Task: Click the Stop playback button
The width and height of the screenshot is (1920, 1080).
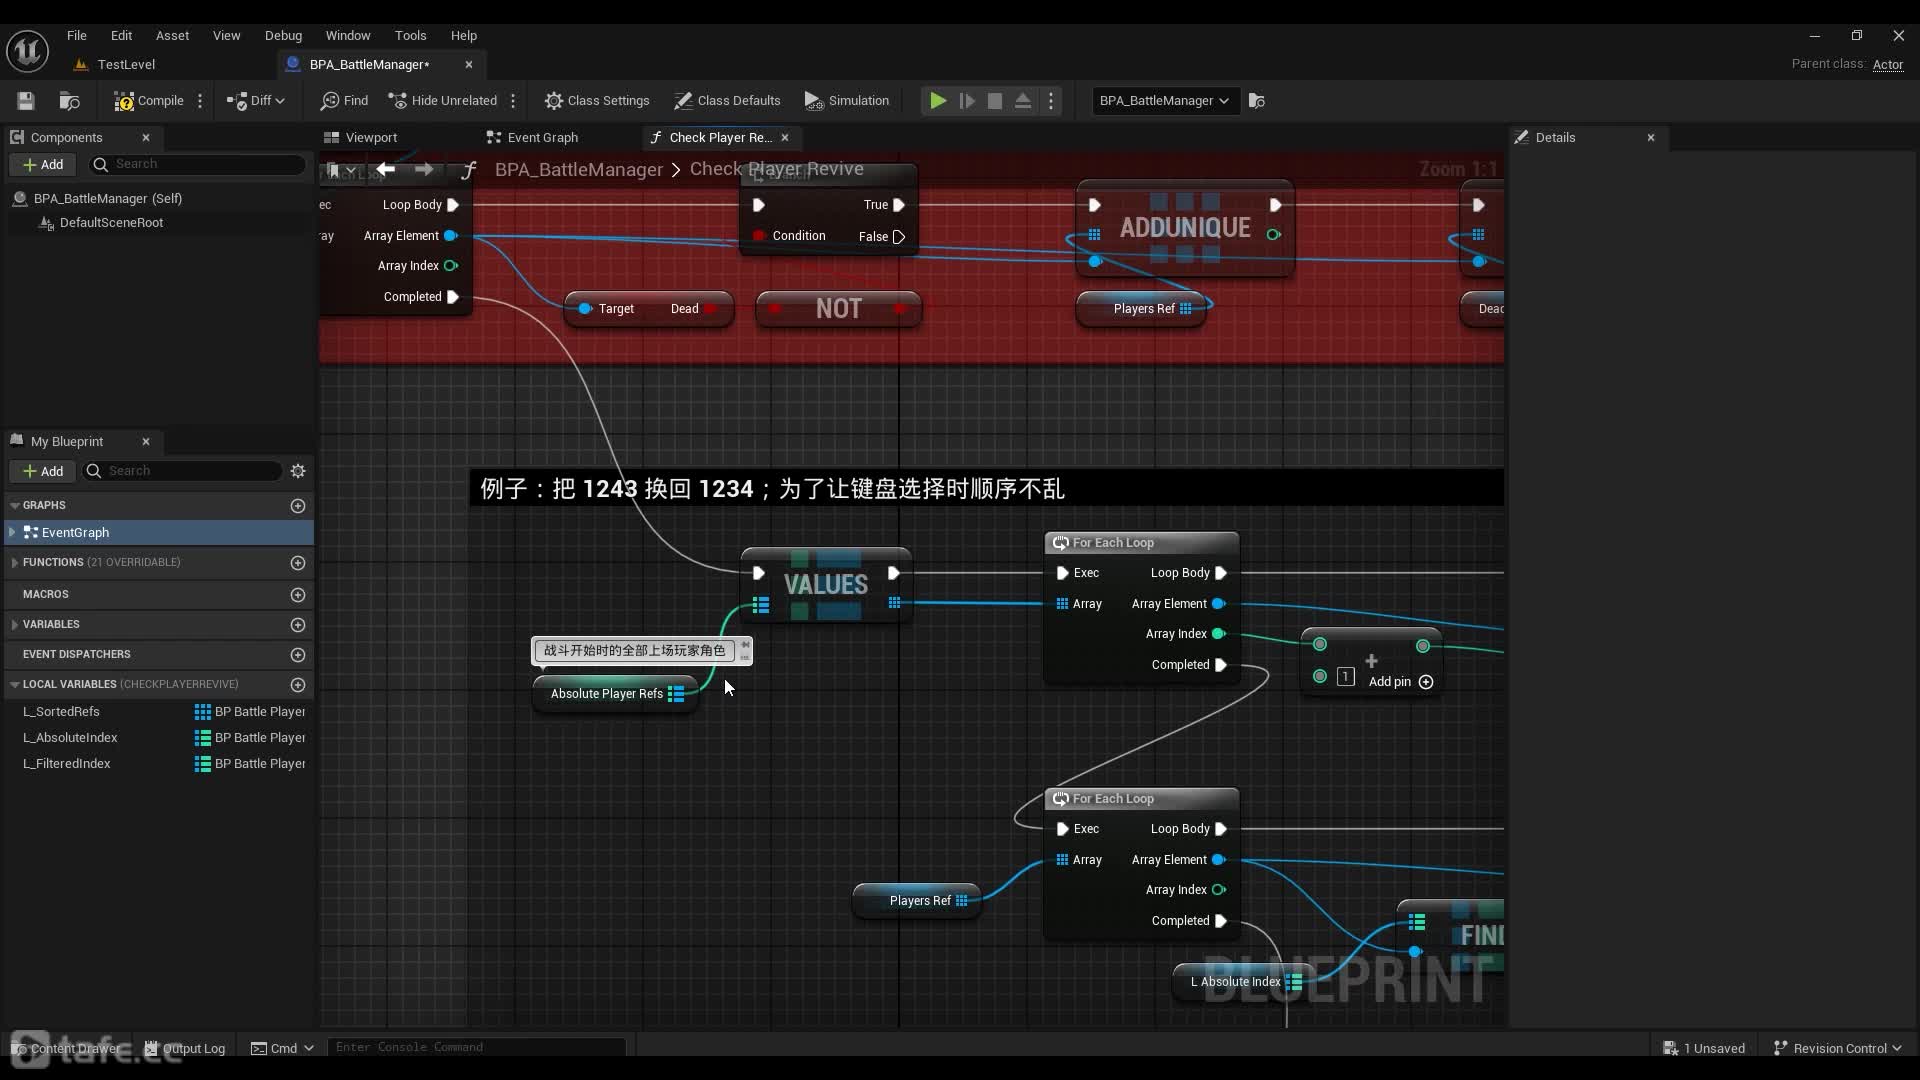Action: click(x=995, y=100)
